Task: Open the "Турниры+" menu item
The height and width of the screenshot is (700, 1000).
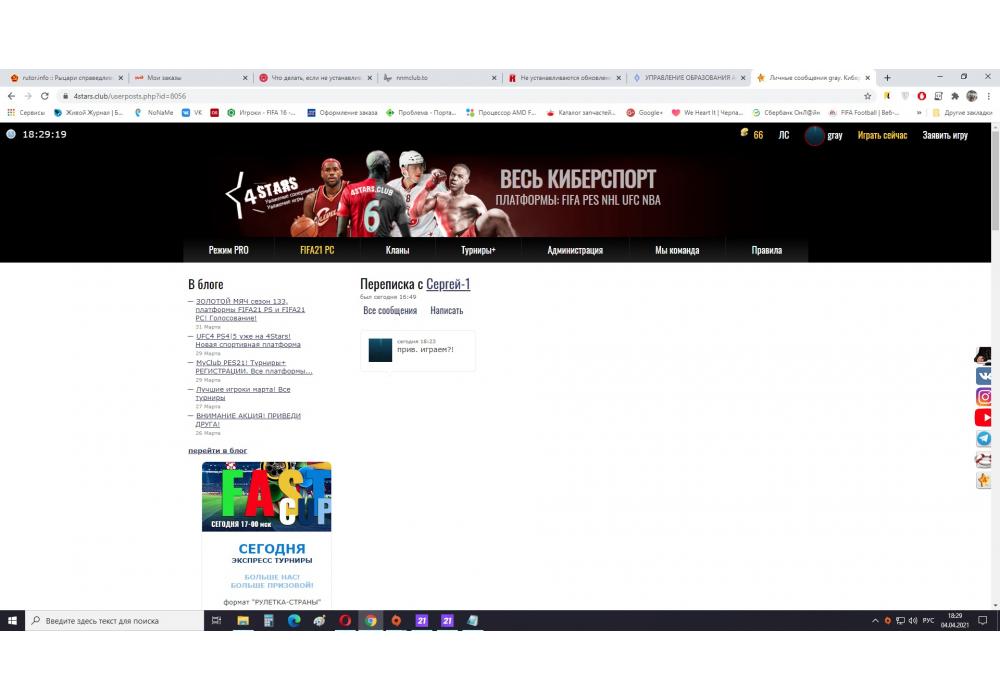Action: [x=478, y=250]
